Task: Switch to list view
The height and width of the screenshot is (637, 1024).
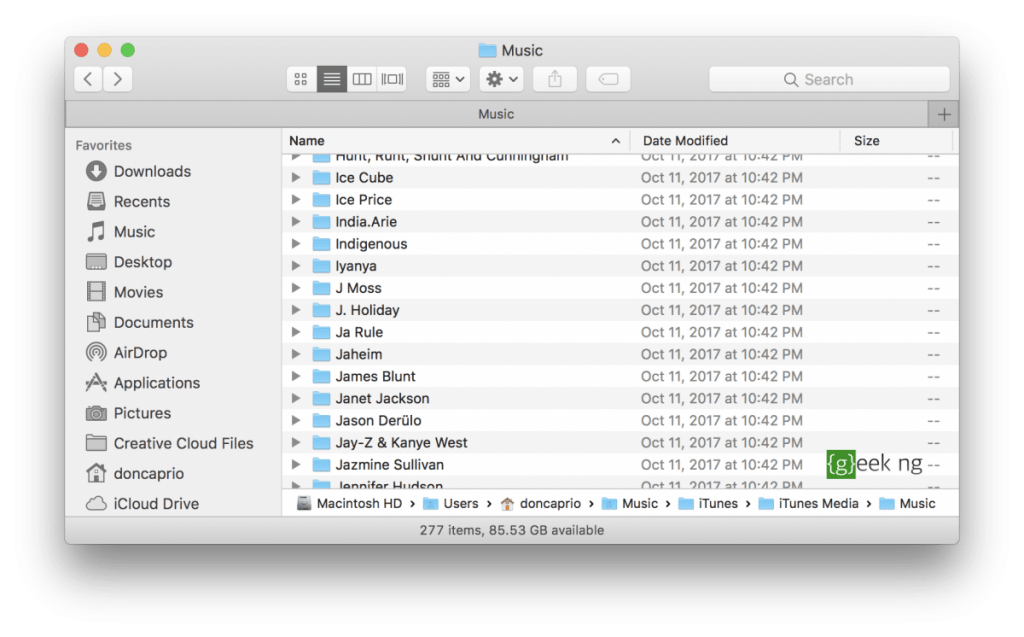Action: coord(332,79)
